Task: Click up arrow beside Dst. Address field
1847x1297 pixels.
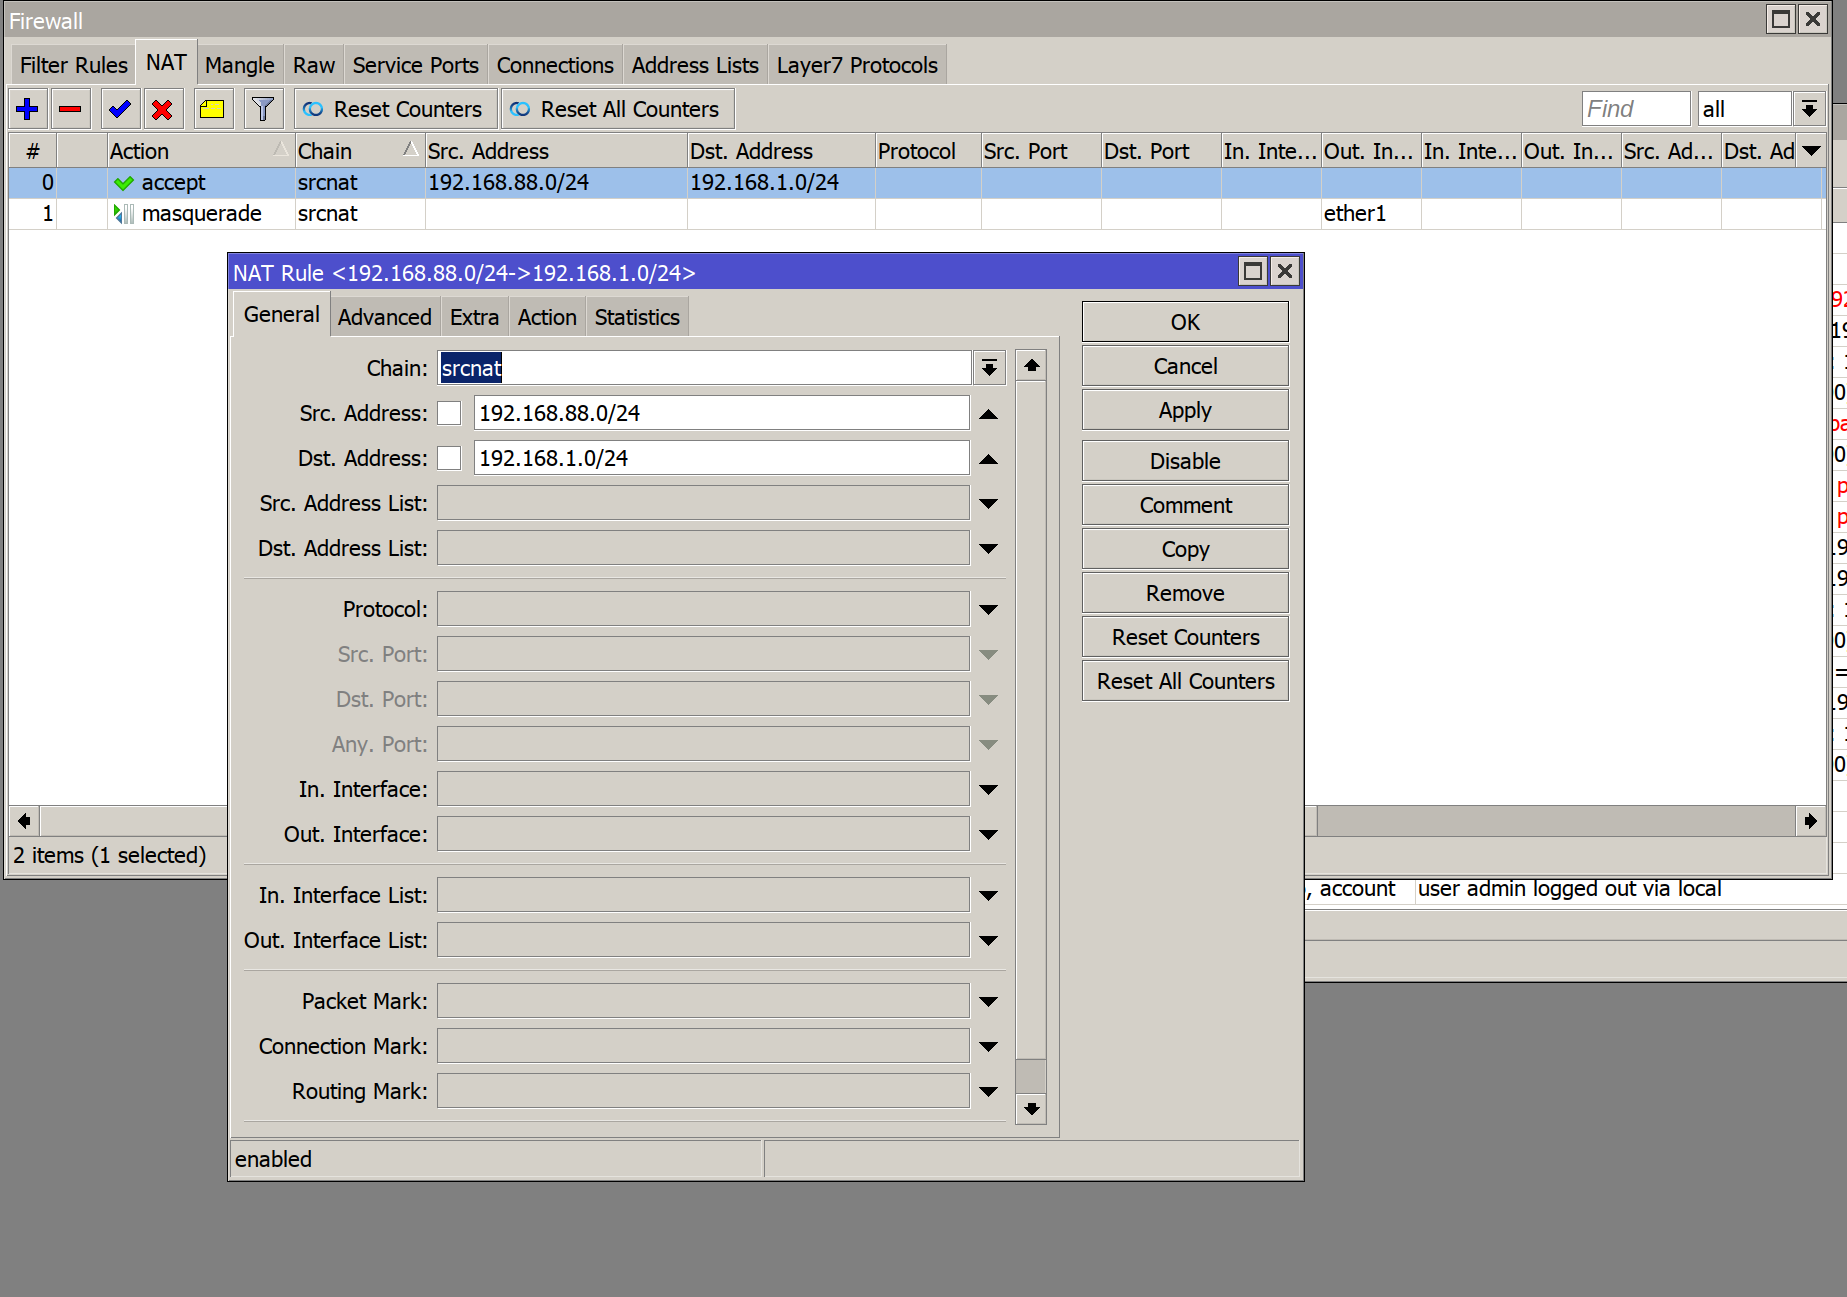Action: [988, 457]
